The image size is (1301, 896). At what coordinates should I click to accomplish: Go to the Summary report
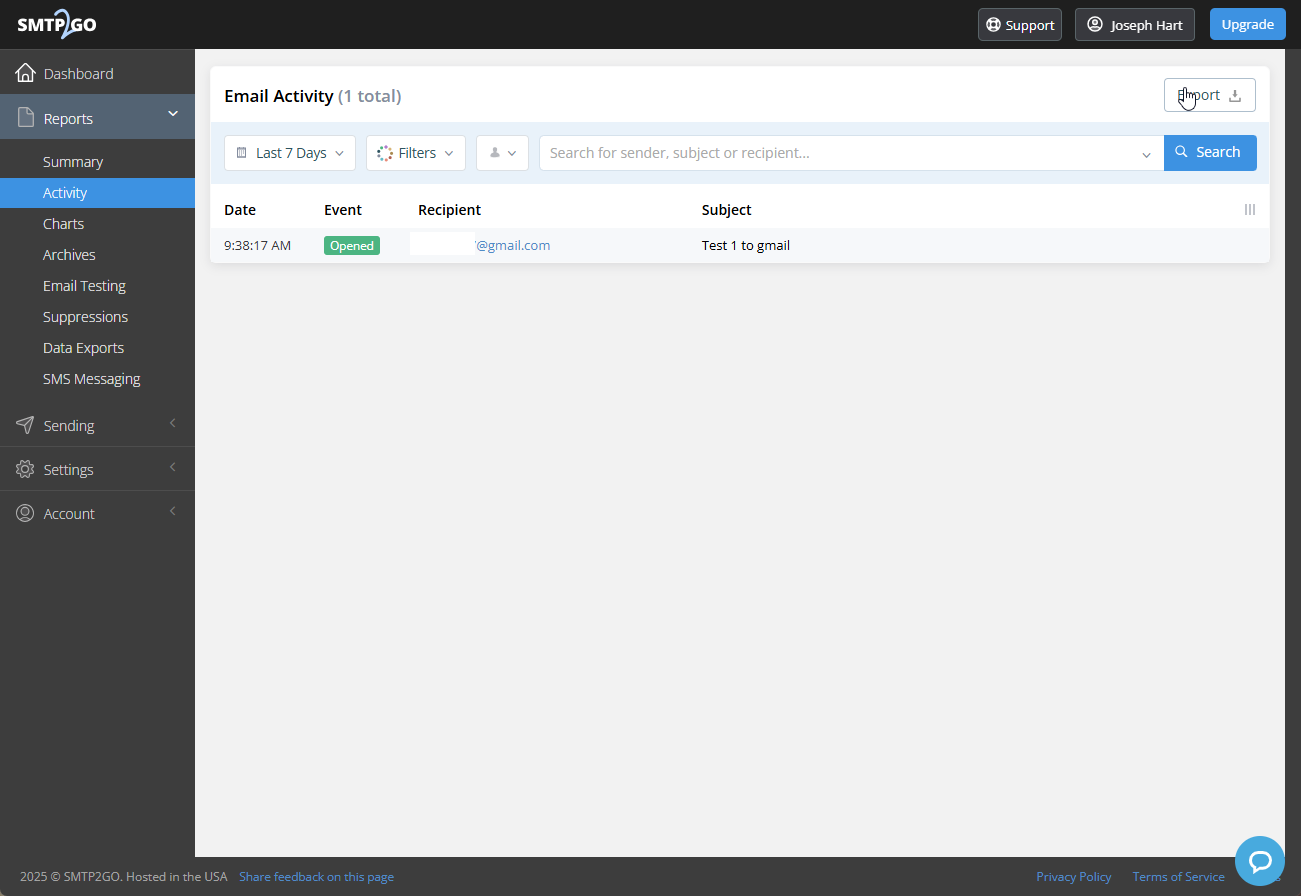click(x=73, y=162)
